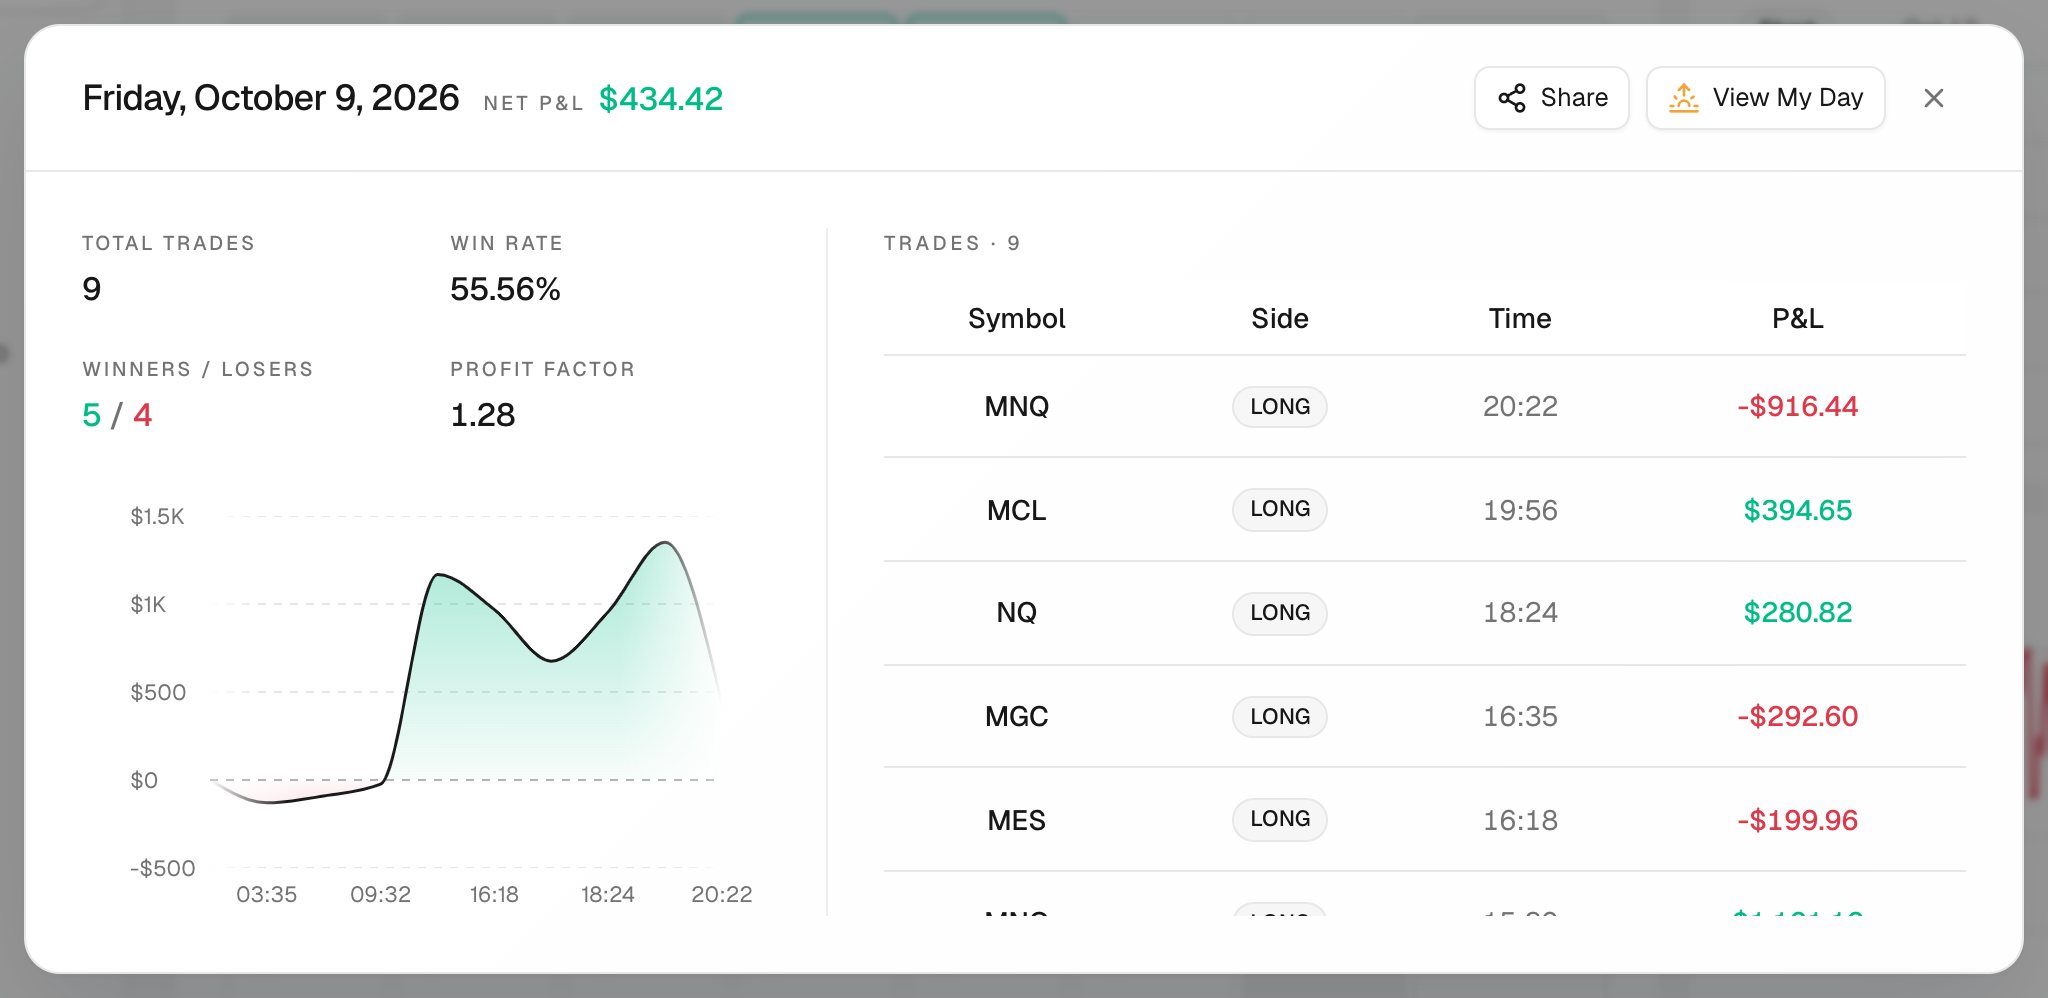Select the MES trade symbol

(1017, 820)
